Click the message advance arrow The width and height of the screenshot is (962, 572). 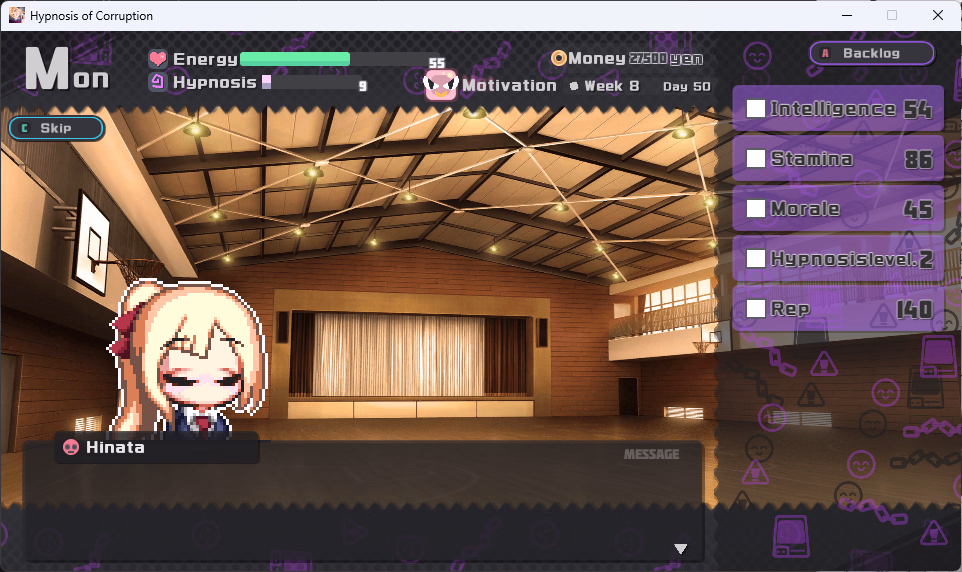click(x=680, y=549)
